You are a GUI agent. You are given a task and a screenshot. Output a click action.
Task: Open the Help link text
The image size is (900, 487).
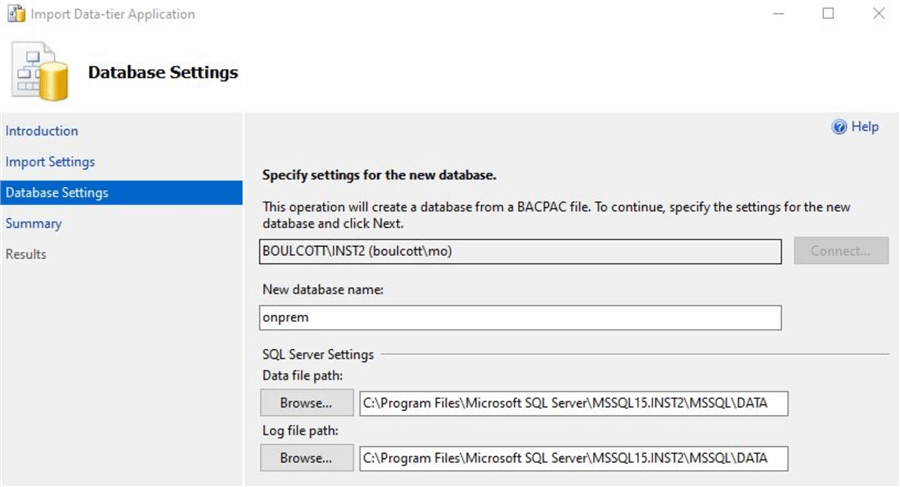tap(865, 127)
